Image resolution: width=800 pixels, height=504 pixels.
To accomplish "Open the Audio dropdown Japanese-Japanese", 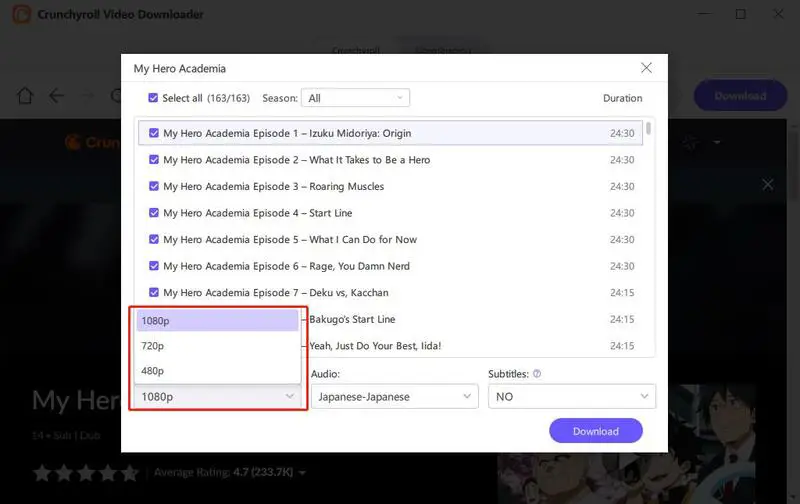I will (394, 396).
